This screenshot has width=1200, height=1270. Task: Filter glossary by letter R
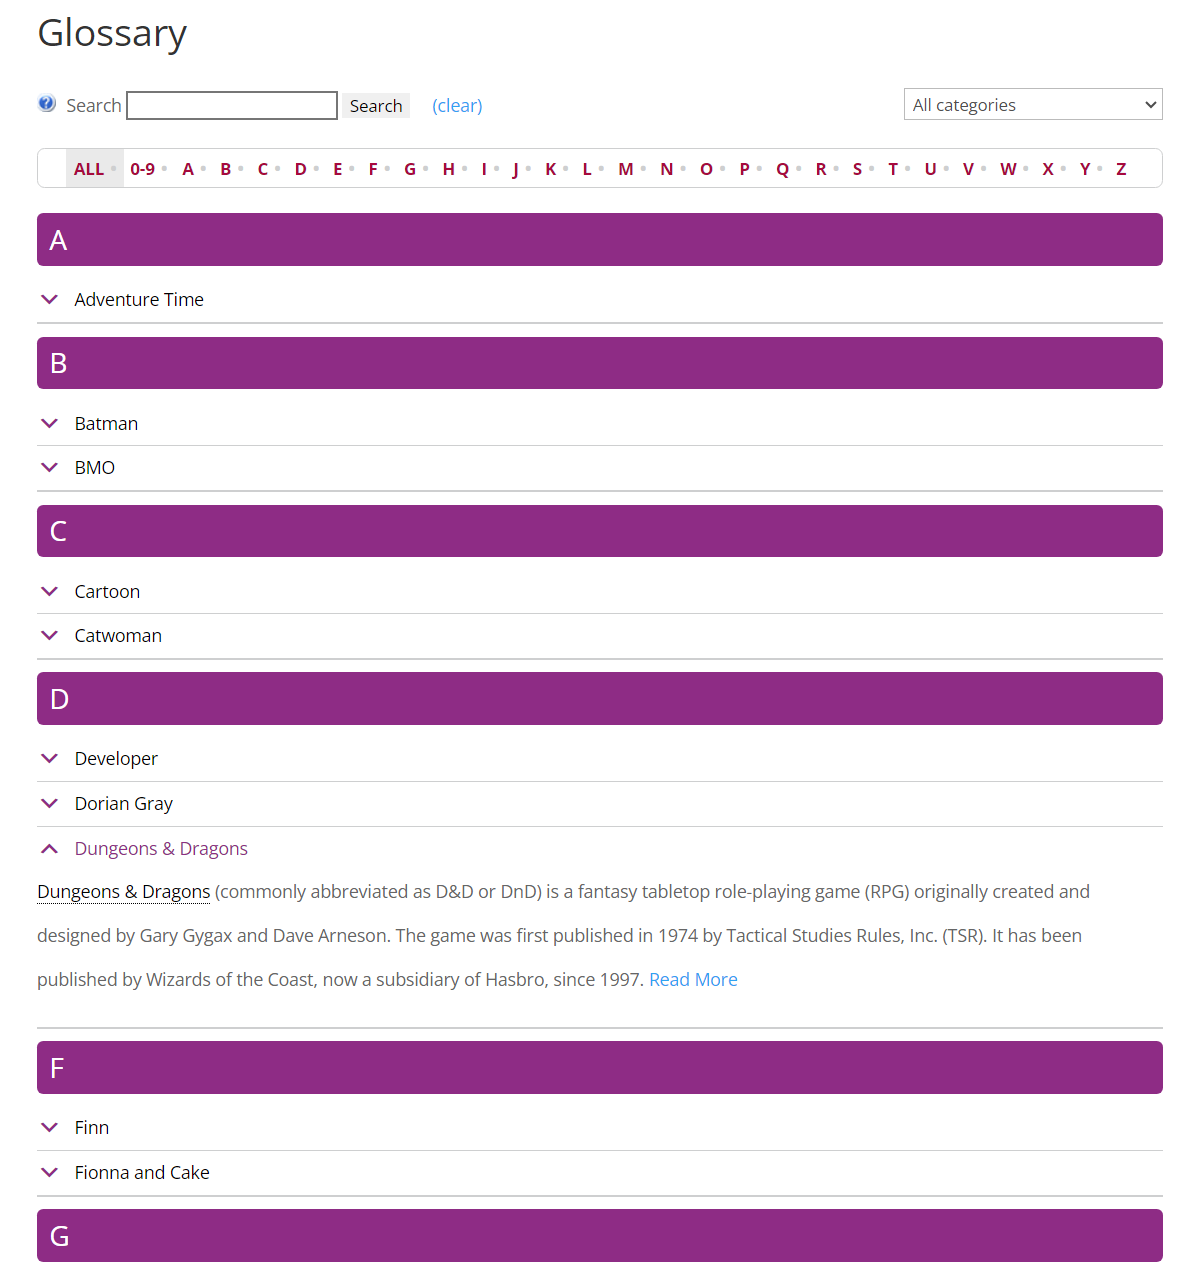(821, 169)
